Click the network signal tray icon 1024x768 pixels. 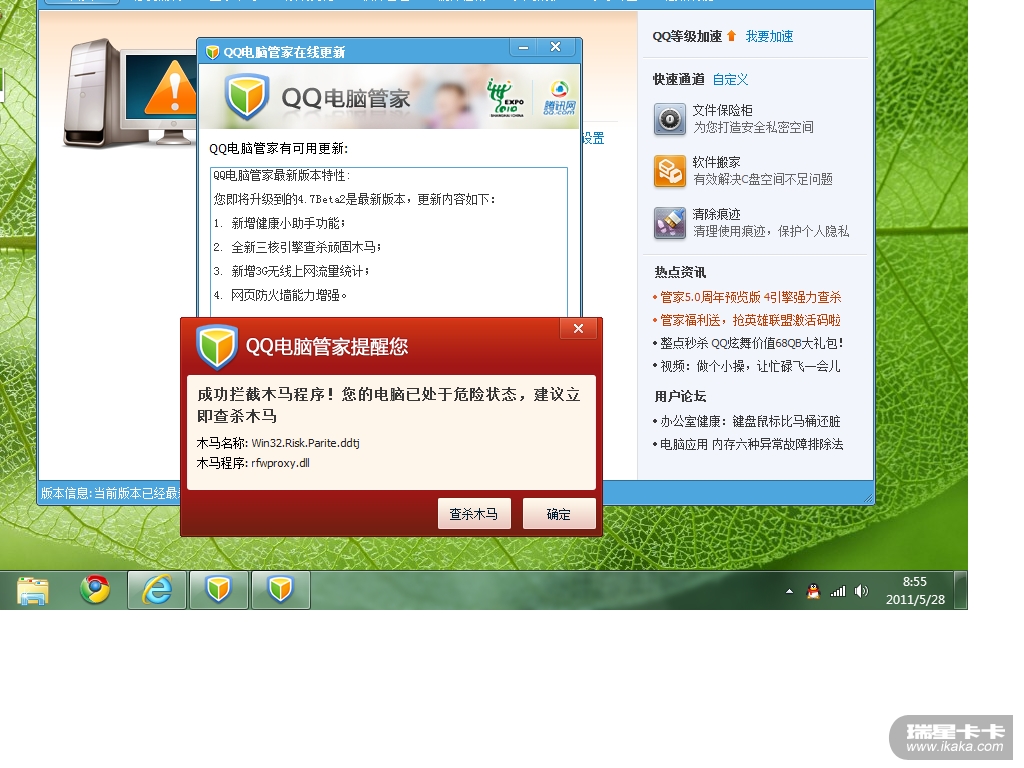pyautogui.click(x=838, y=591)
